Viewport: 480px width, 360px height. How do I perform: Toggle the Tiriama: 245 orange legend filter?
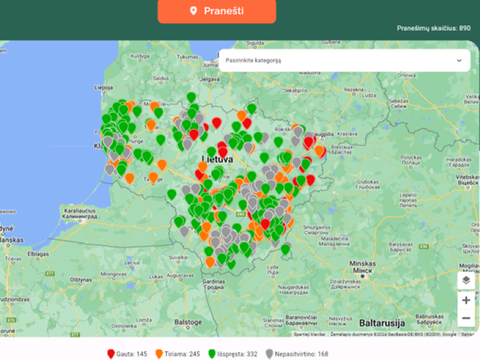point(178,354)
